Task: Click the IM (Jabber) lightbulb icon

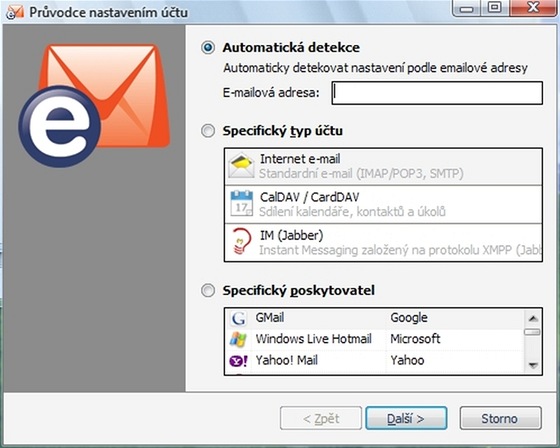Action: point(241,241)
